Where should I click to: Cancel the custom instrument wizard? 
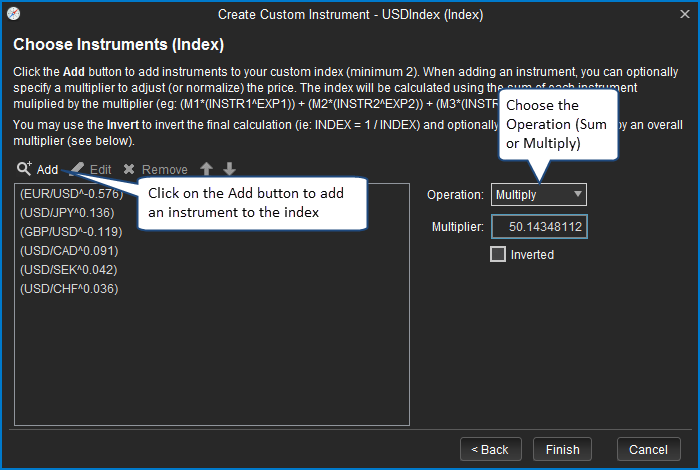pyautogui.click(x=649, y=449)
